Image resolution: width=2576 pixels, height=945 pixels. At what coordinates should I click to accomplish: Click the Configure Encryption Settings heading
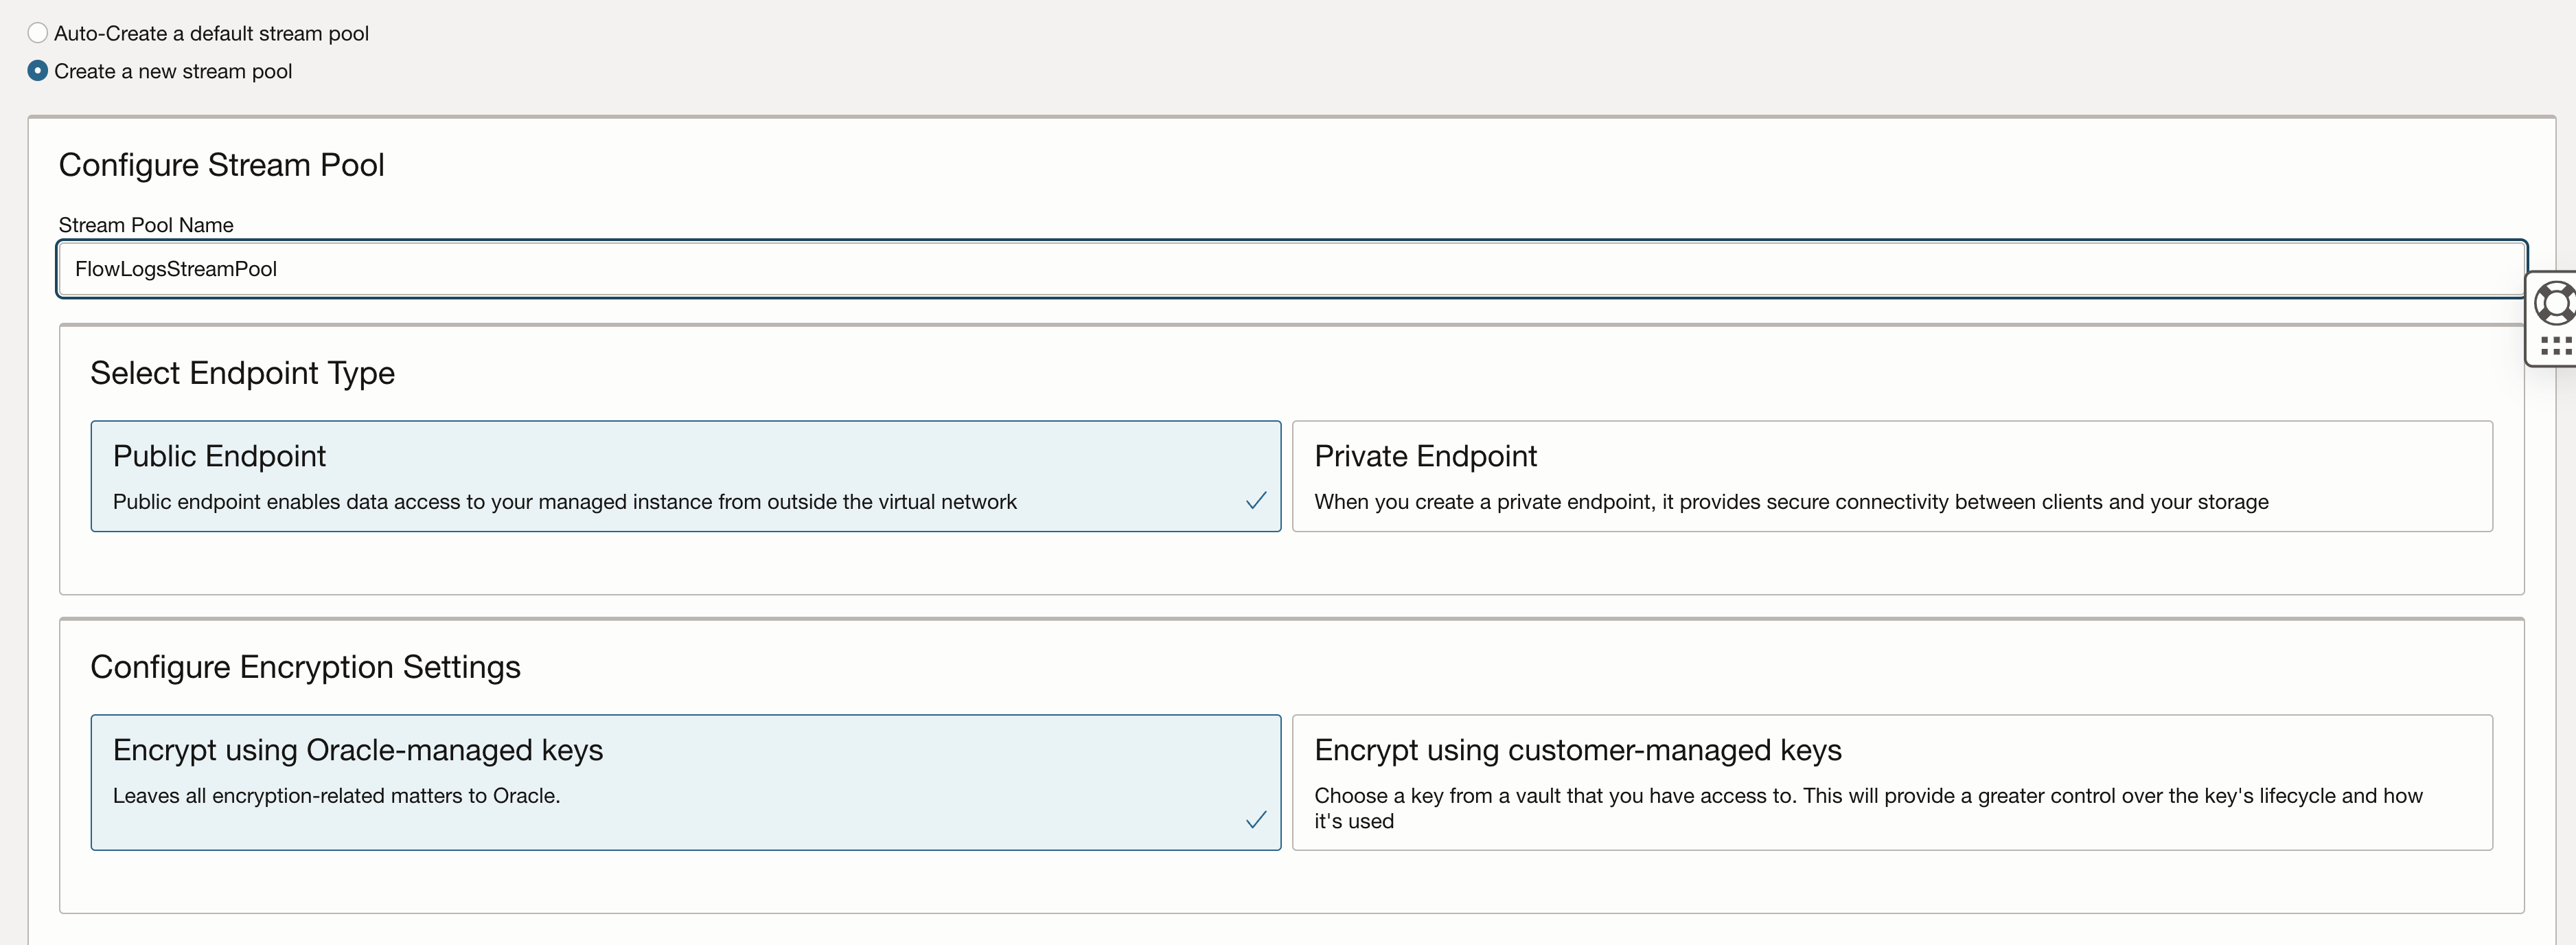[x=306, y=667]
